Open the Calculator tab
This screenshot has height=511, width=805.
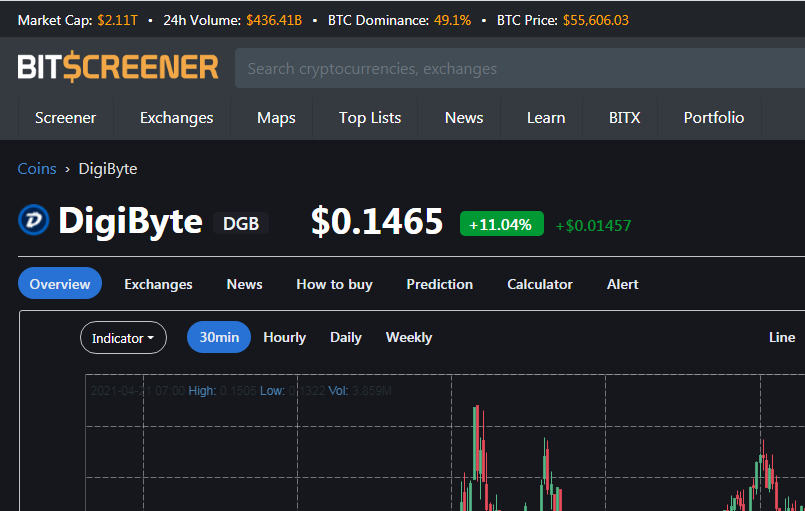[540, 284]
